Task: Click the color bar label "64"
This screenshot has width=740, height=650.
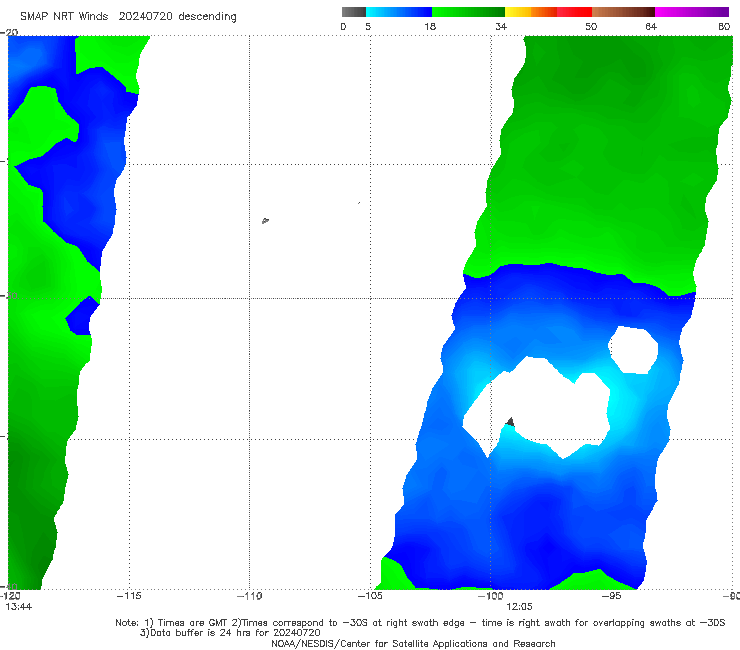Action: point(651,26)
